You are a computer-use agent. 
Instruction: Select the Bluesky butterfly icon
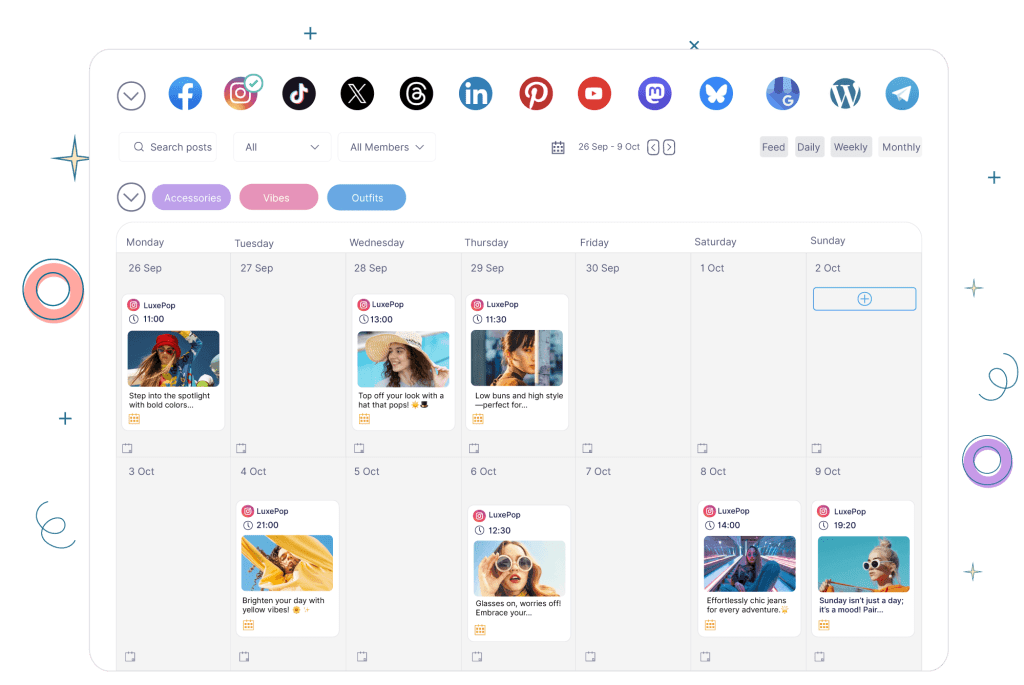tap(716, 93)
